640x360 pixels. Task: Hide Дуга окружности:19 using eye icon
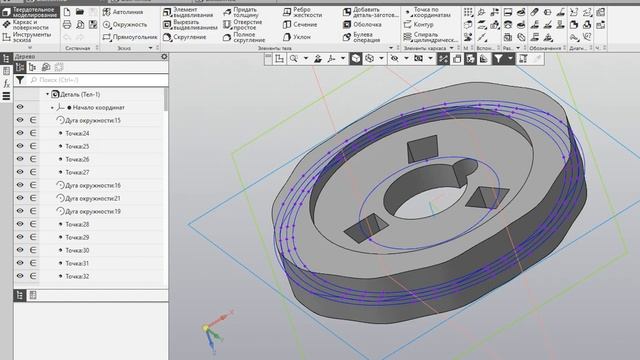coord(20,211)
